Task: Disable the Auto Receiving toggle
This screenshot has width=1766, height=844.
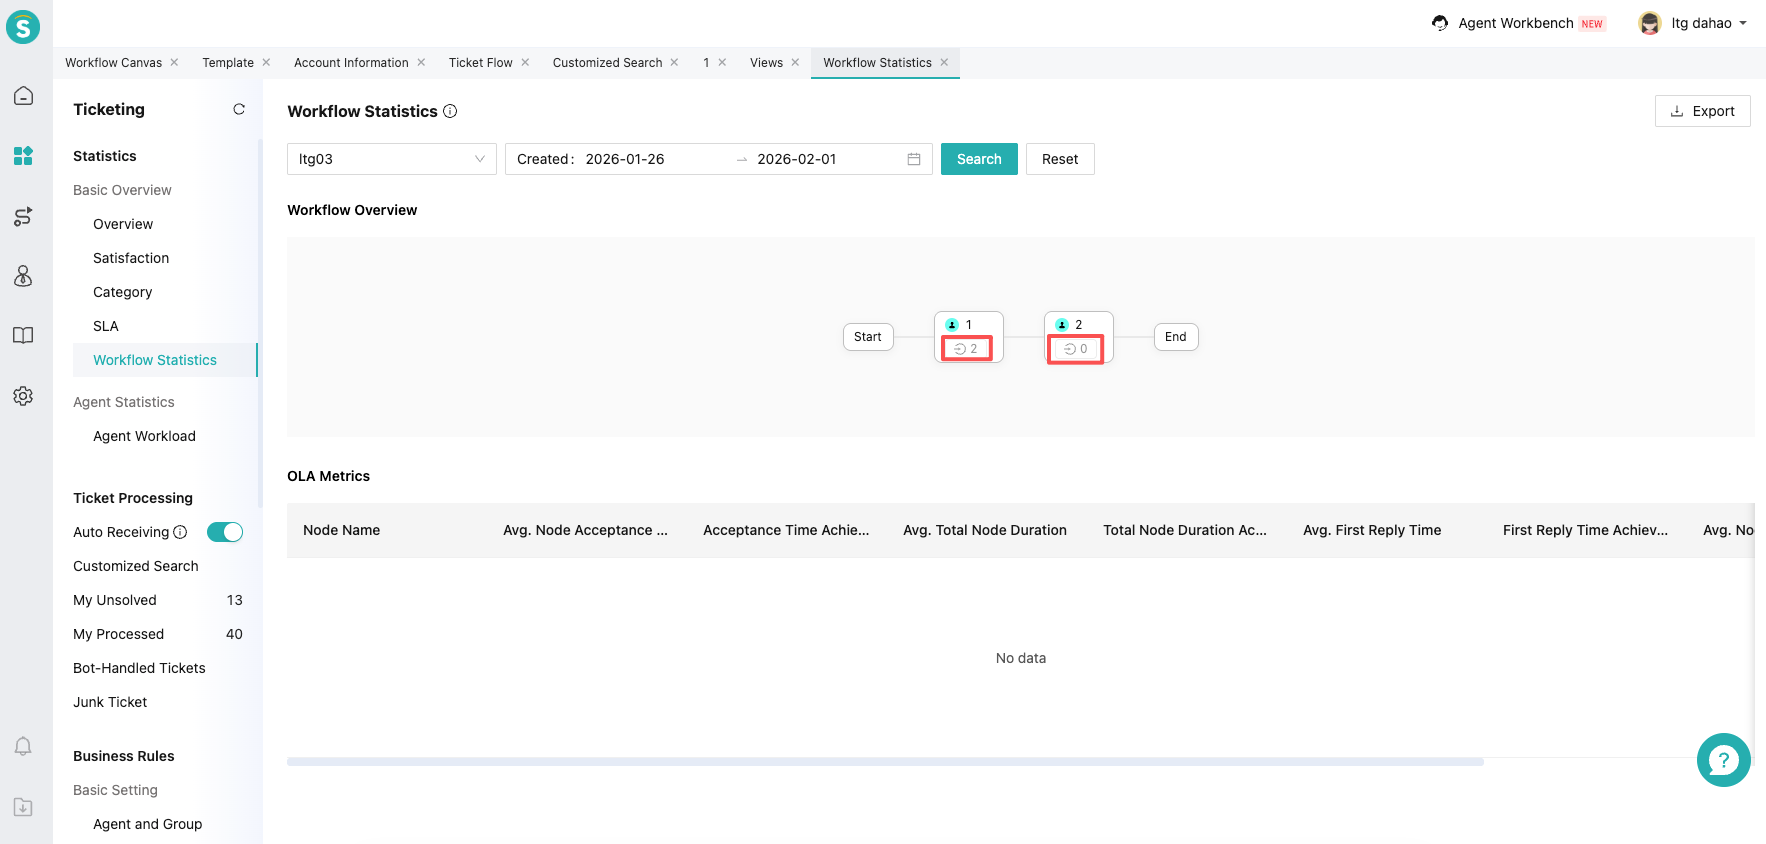Action: pos(225,532)
